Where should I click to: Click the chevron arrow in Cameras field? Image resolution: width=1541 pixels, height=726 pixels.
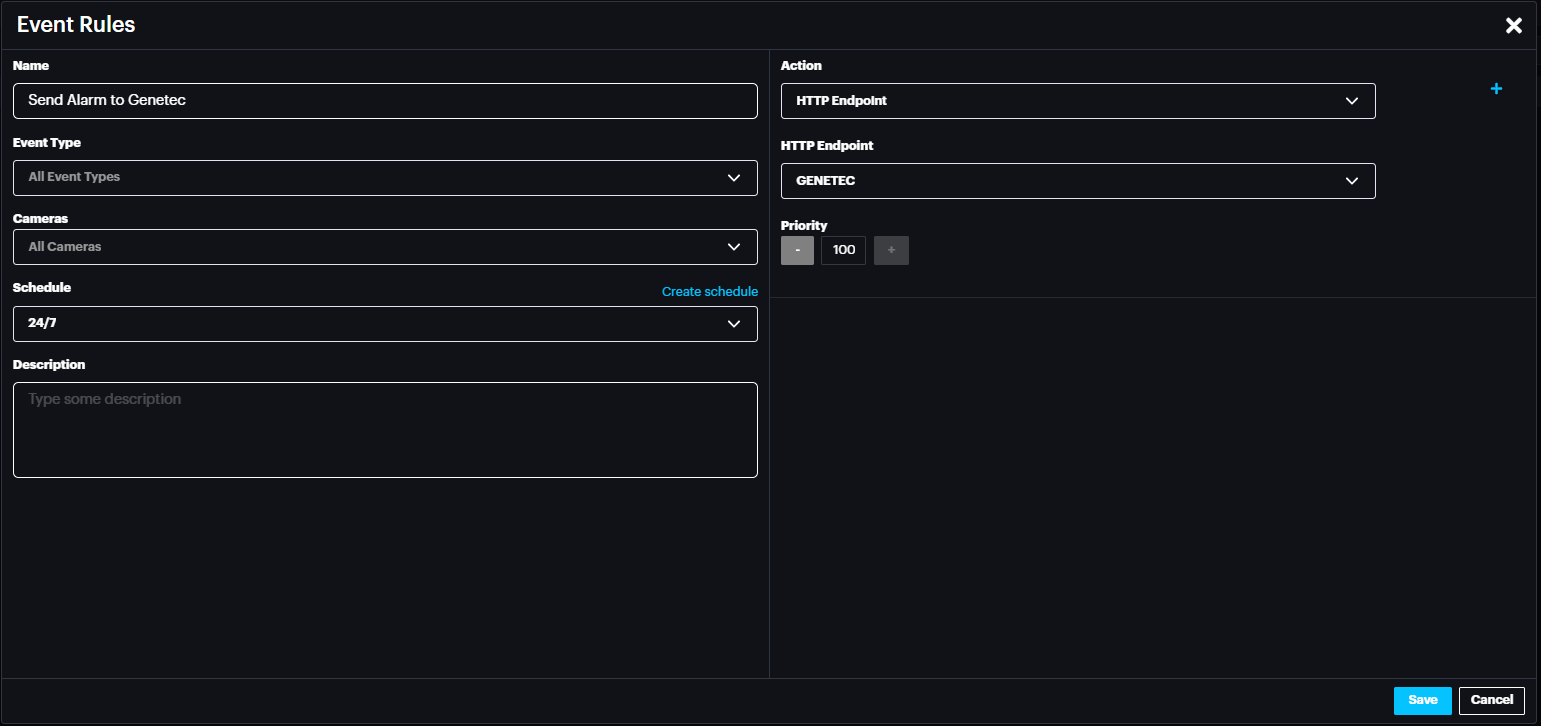(x=734, y=247)
